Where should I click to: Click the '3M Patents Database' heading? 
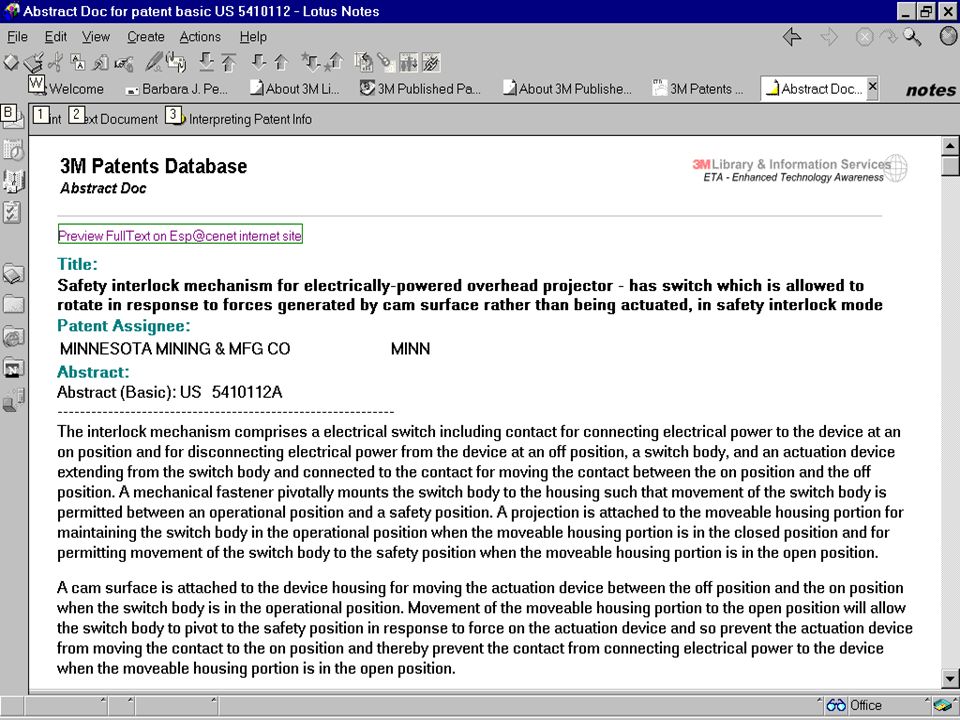[x=154, y=166]
